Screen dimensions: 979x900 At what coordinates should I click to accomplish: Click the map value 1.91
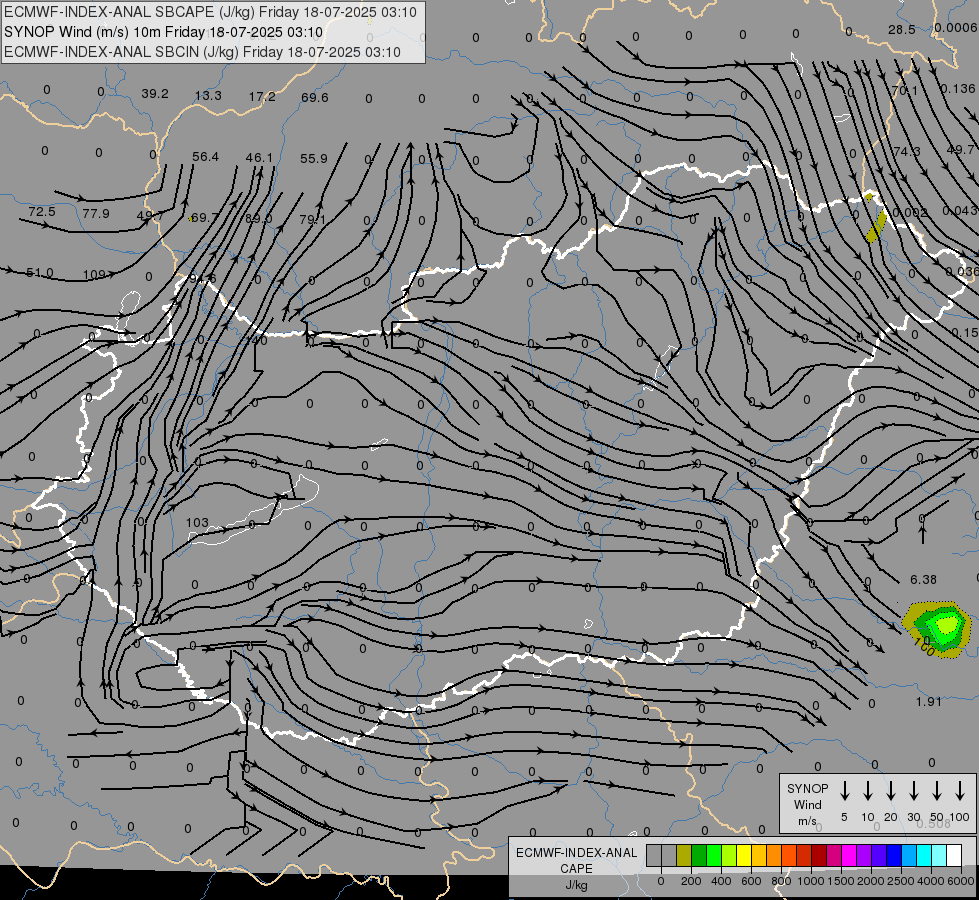click(928, 702)
